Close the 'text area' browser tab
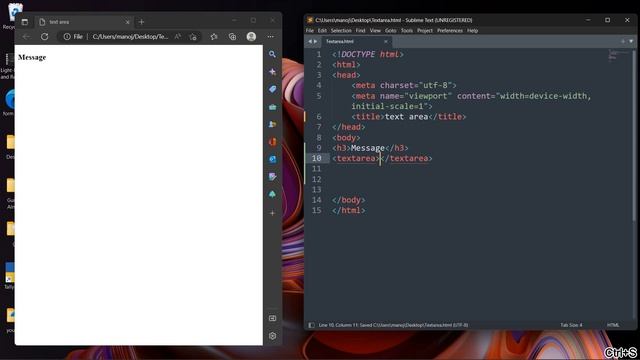Viewport: 640px width, 360px height. (x=127, y=22)
